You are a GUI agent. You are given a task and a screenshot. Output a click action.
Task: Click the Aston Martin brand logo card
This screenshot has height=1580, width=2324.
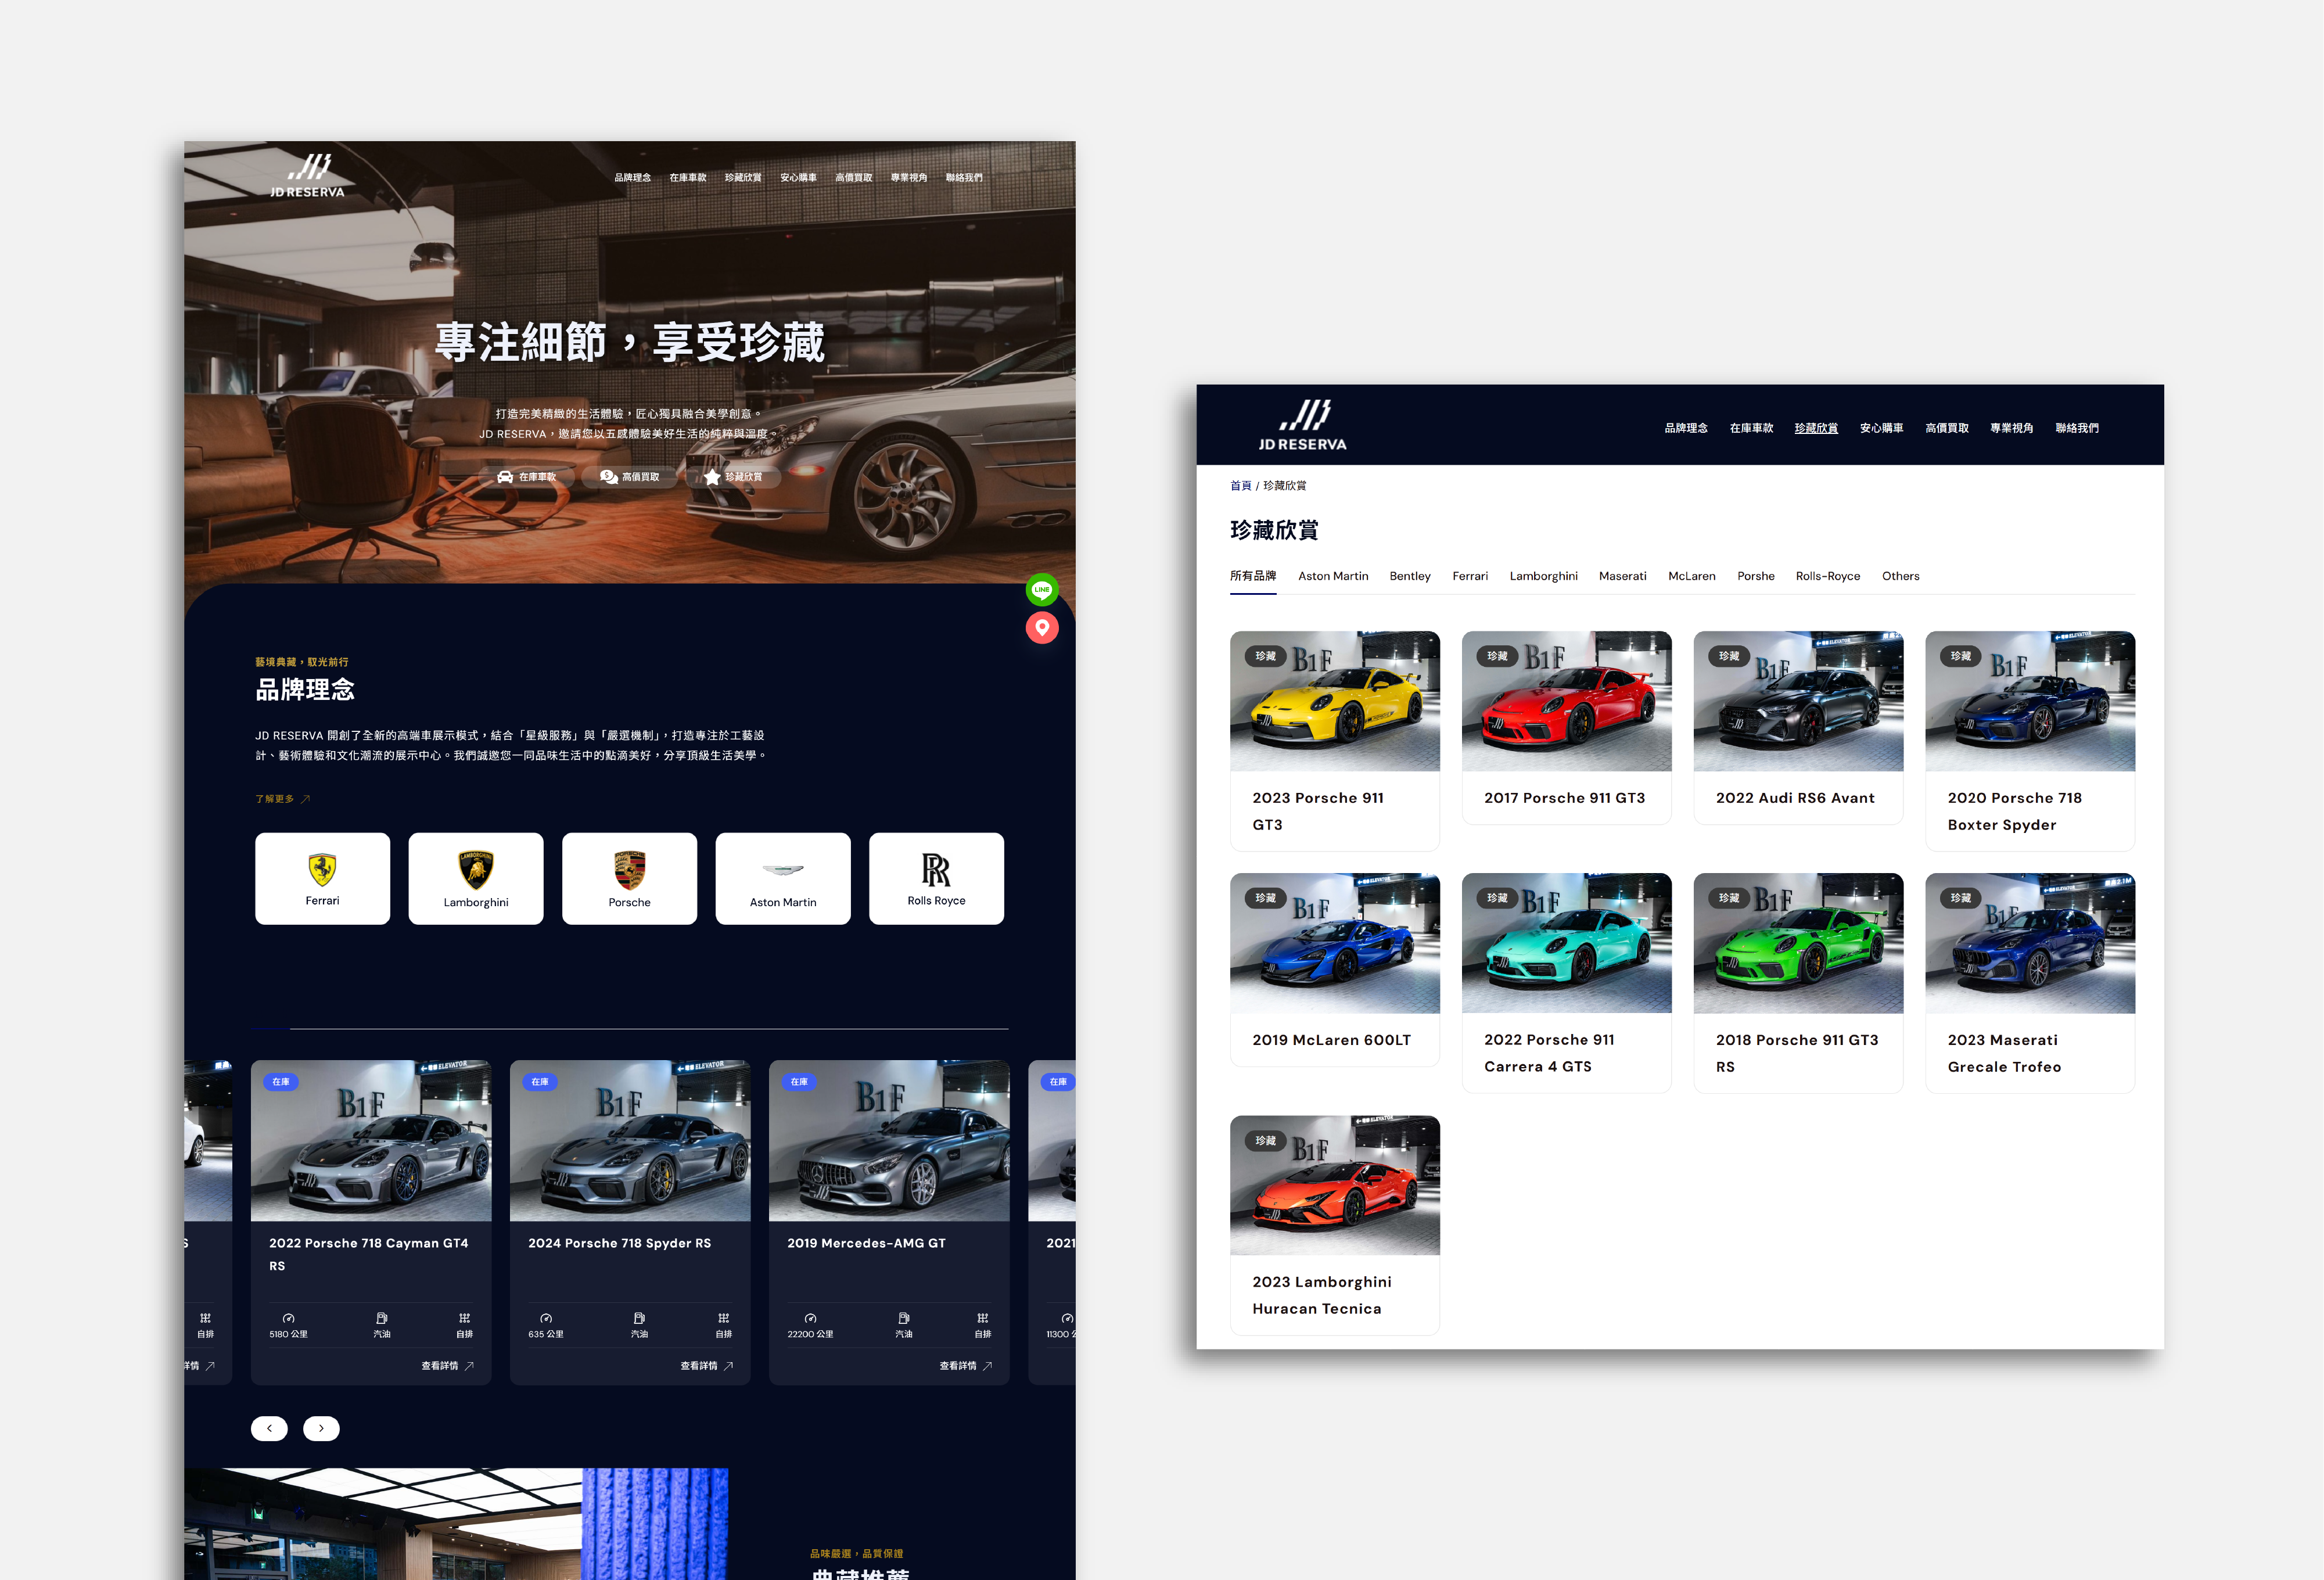click(x=783, y=878)
